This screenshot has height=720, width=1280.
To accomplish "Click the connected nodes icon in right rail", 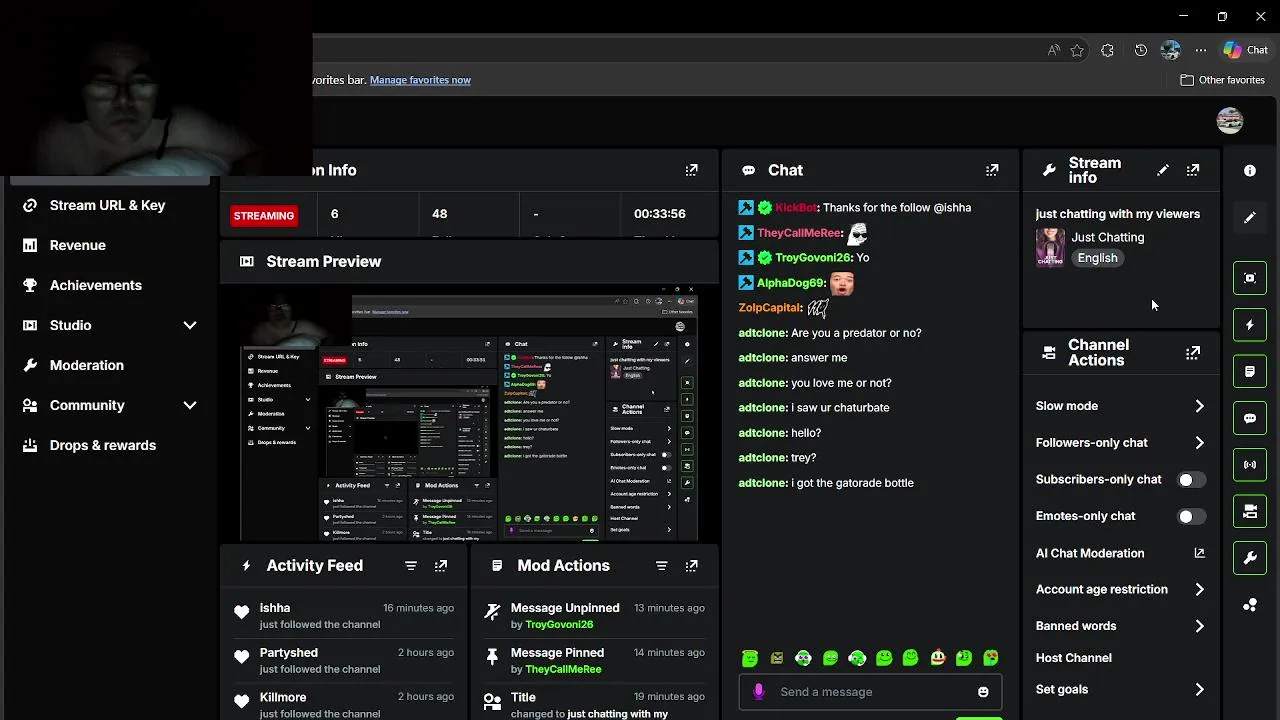I will click(1250, 605).
